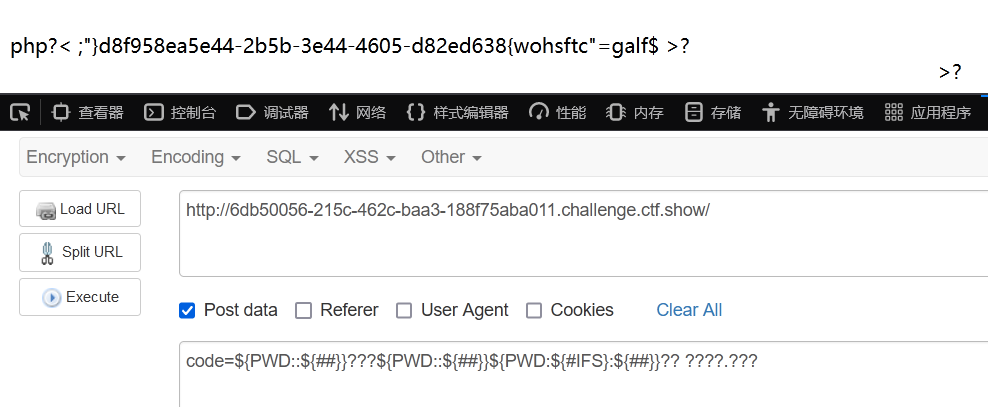Screen dimensions: 988x407
Task: Open the Console (控制台) panel
Action: point(180,113)
